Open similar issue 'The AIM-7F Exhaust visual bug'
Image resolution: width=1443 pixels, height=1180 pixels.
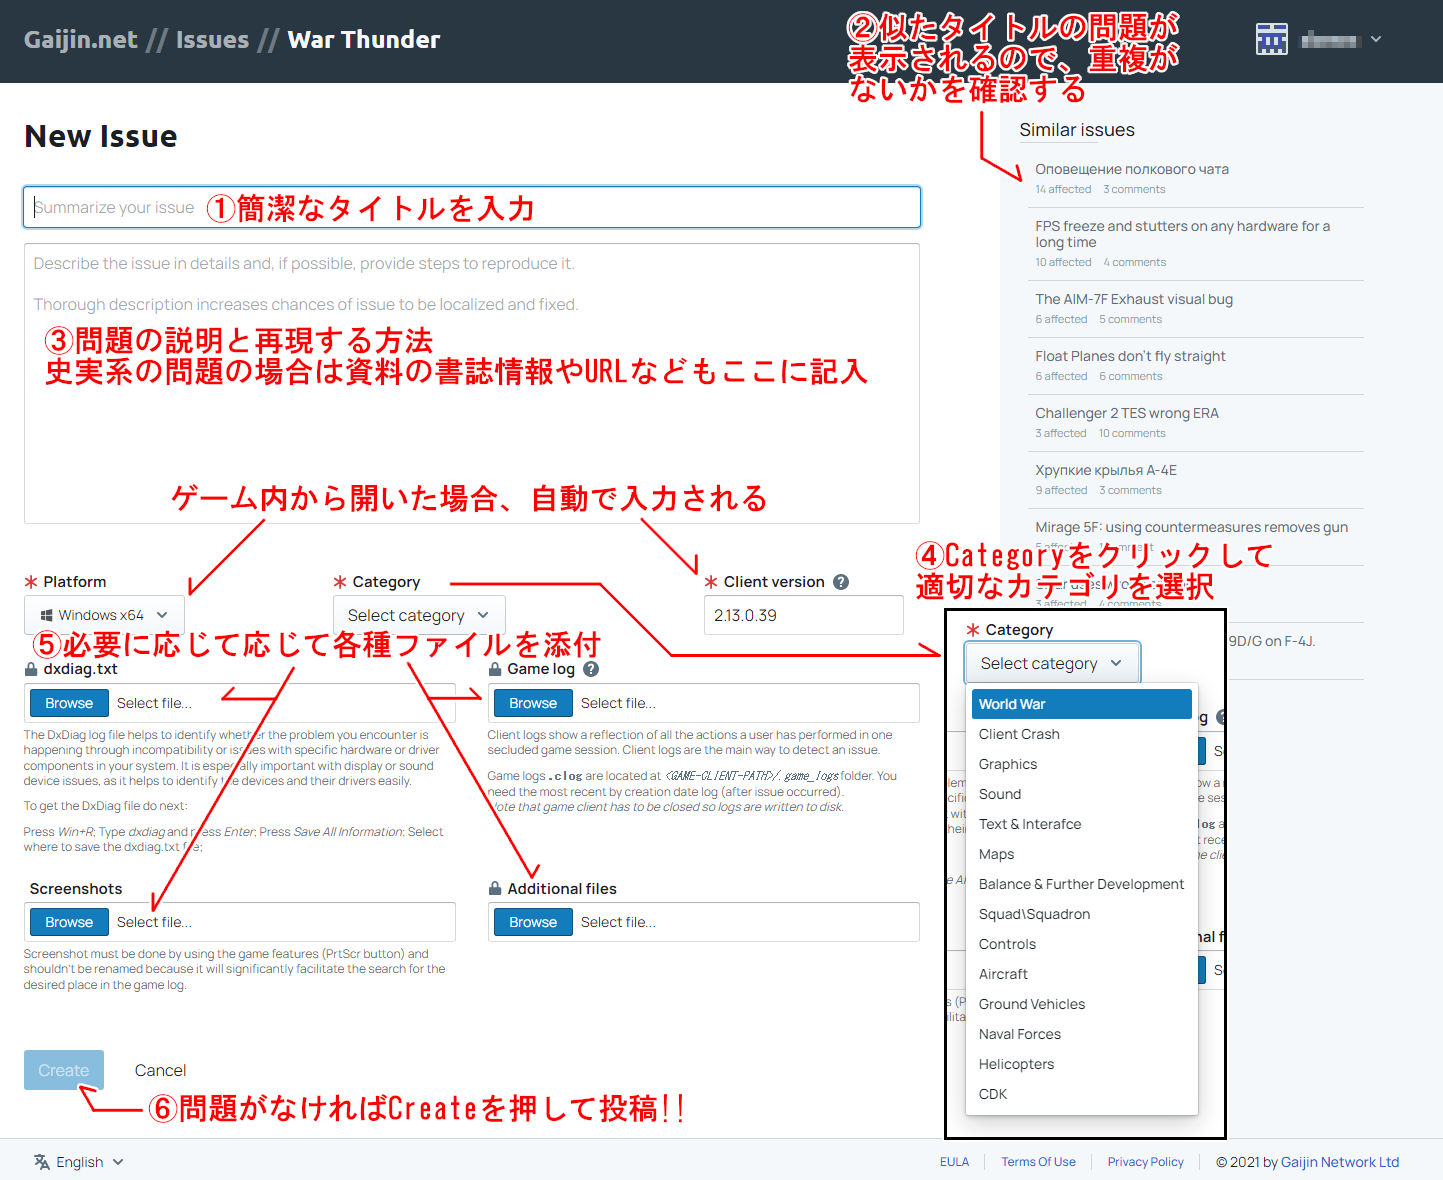coord(1134,299)
